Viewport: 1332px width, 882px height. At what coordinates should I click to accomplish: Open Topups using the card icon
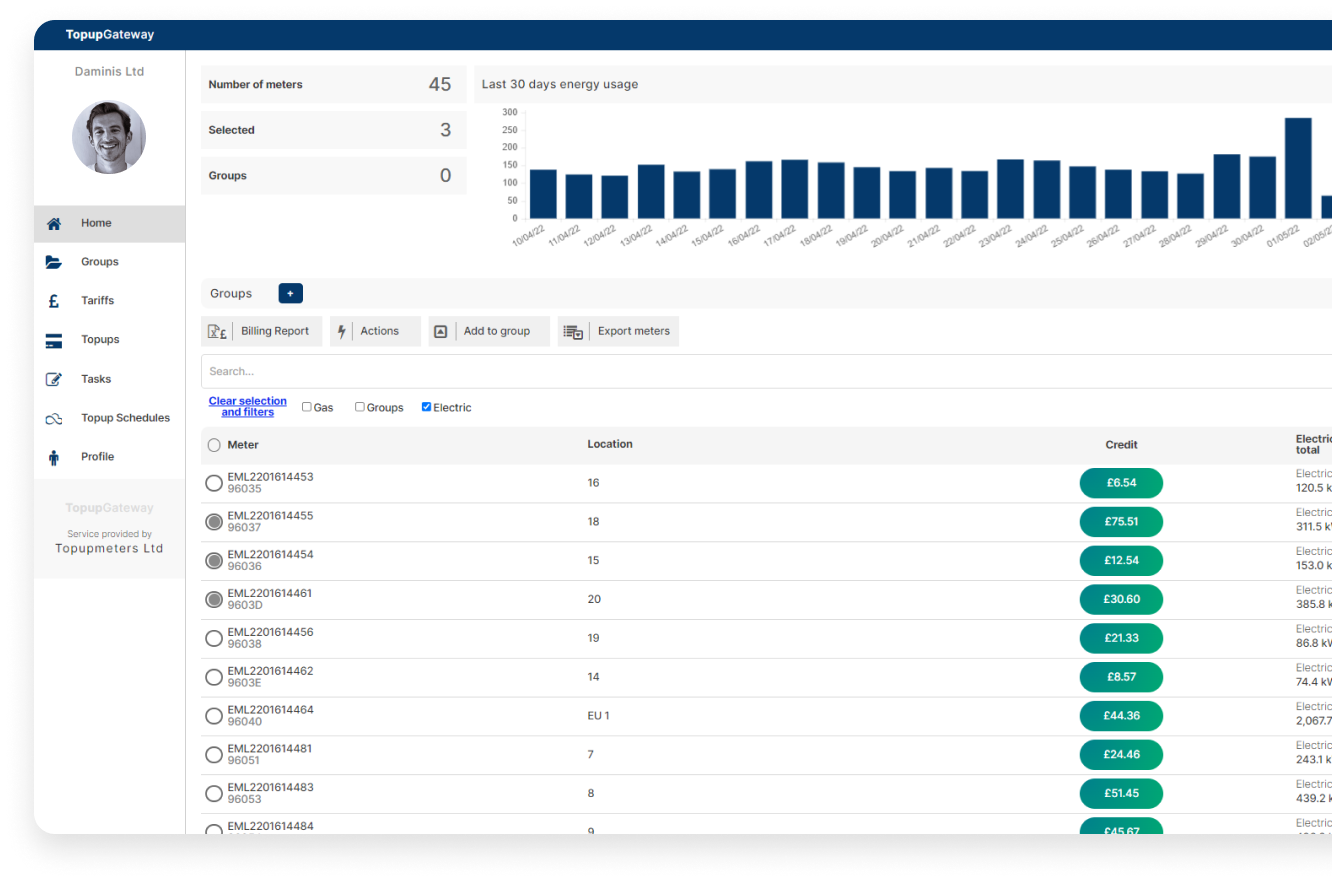(54, 341)
